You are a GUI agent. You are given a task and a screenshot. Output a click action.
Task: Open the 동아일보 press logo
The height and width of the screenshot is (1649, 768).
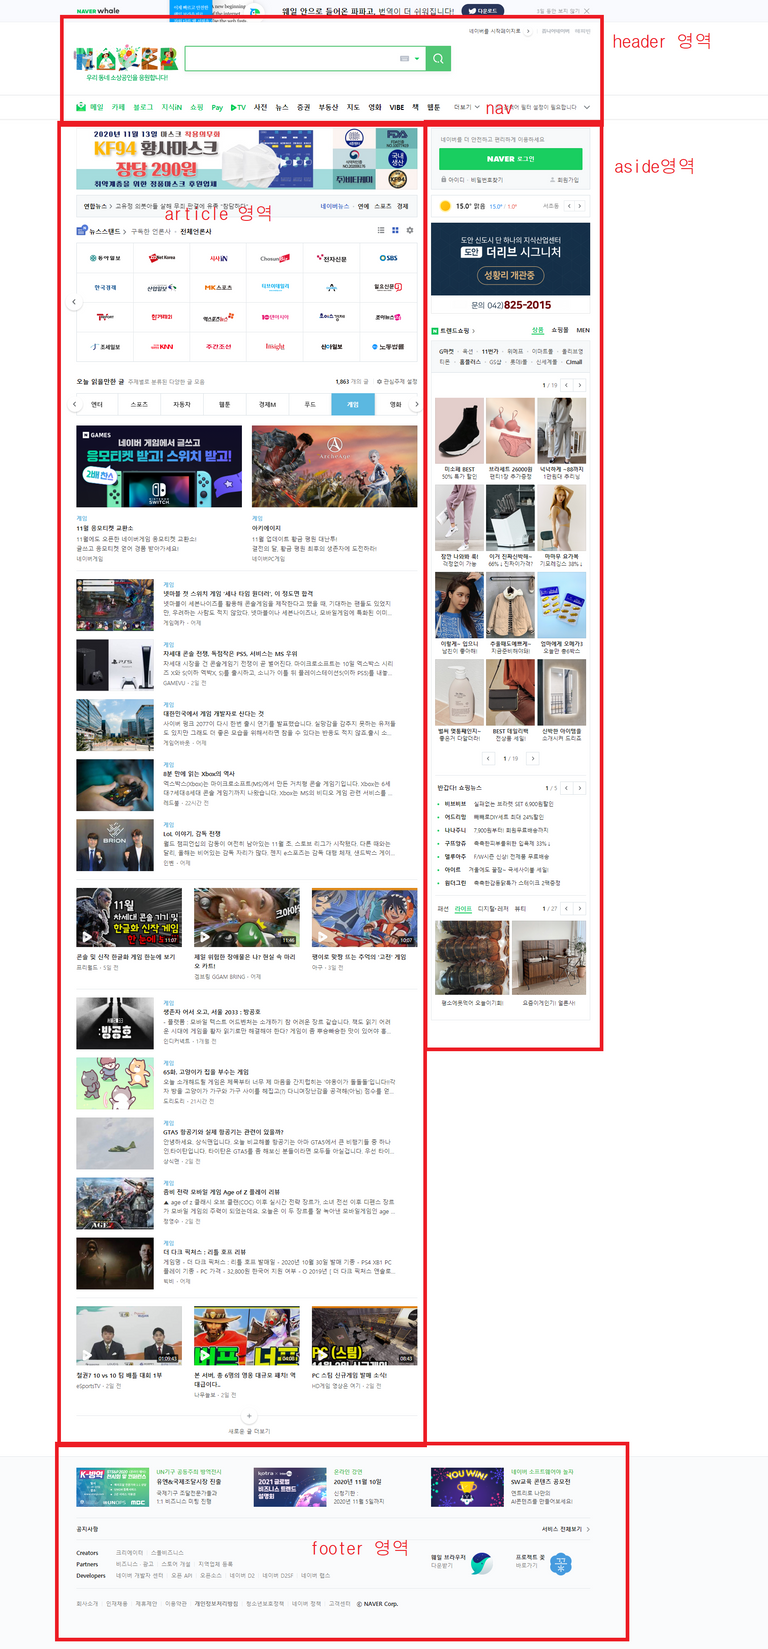pyautogui.click(x=105, y=258)
